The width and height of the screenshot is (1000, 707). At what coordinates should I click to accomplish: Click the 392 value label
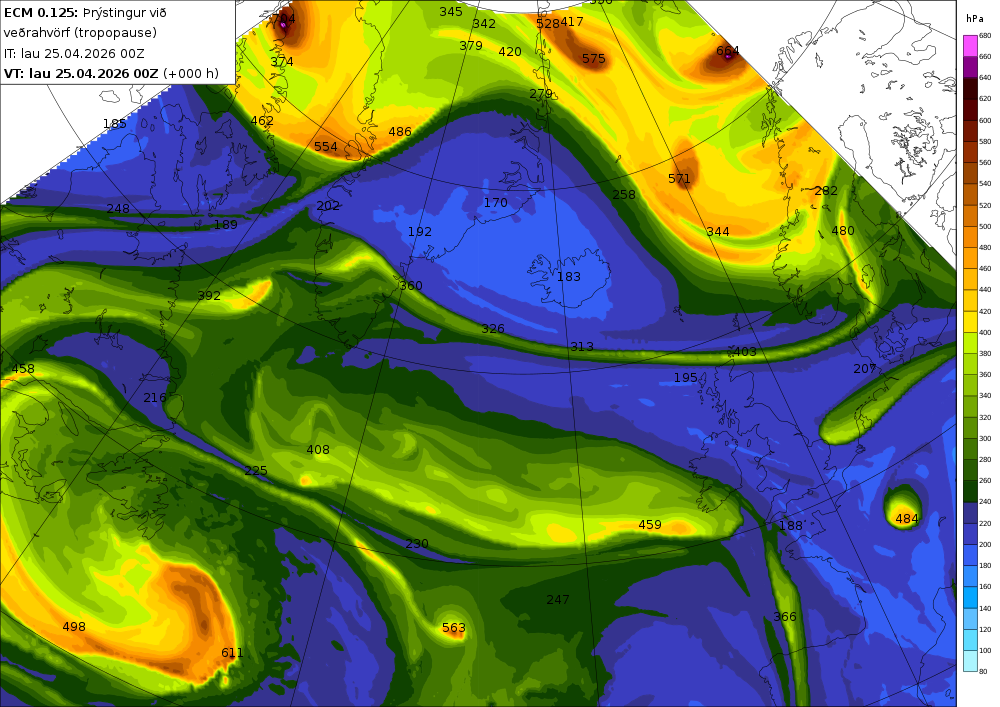(x=209, y=296)
